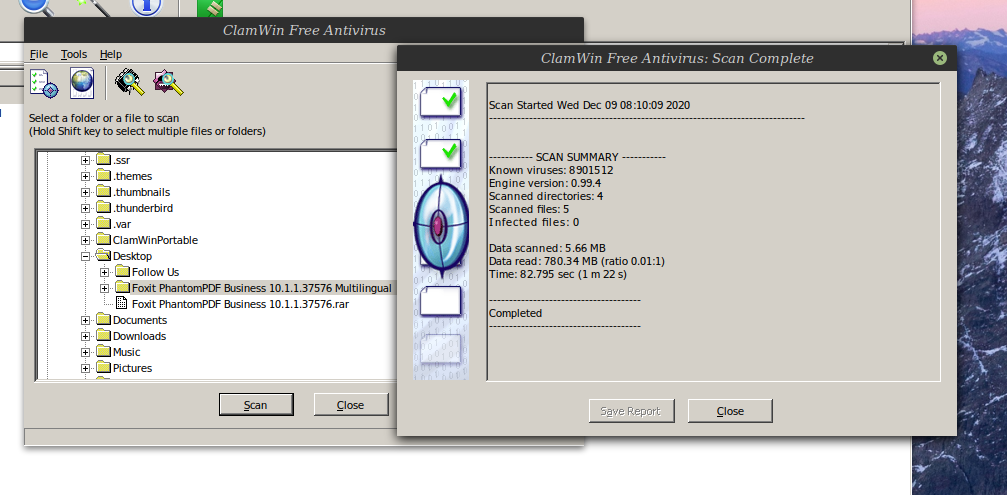Click the Follow Us folder icon

tap(123, 272)
